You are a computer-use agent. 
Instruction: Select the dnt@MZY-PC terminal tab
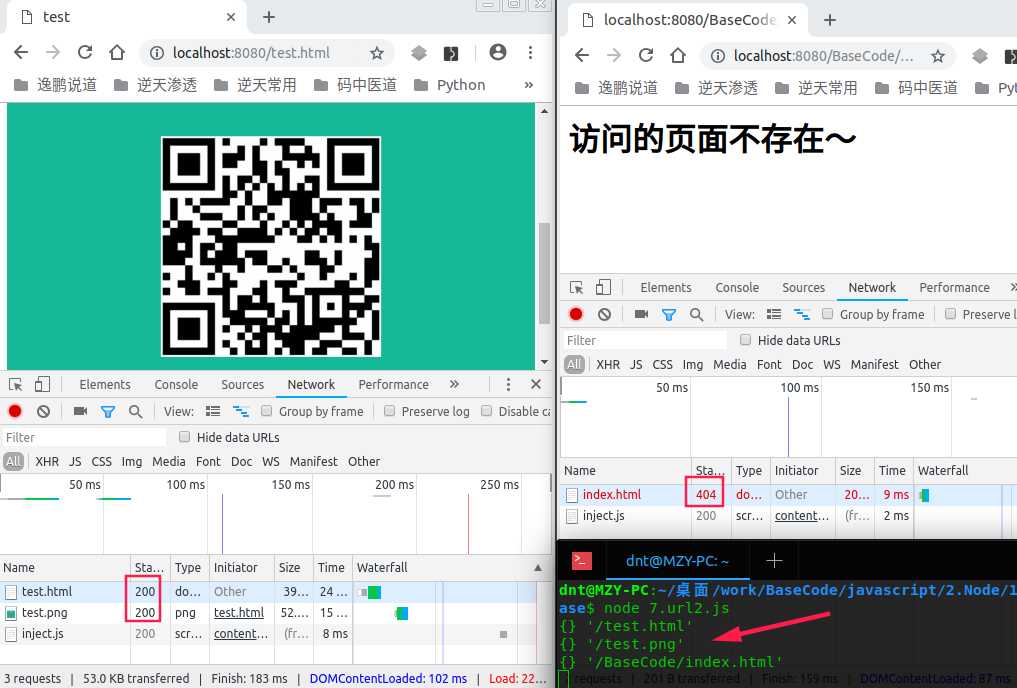pos(677,561)
